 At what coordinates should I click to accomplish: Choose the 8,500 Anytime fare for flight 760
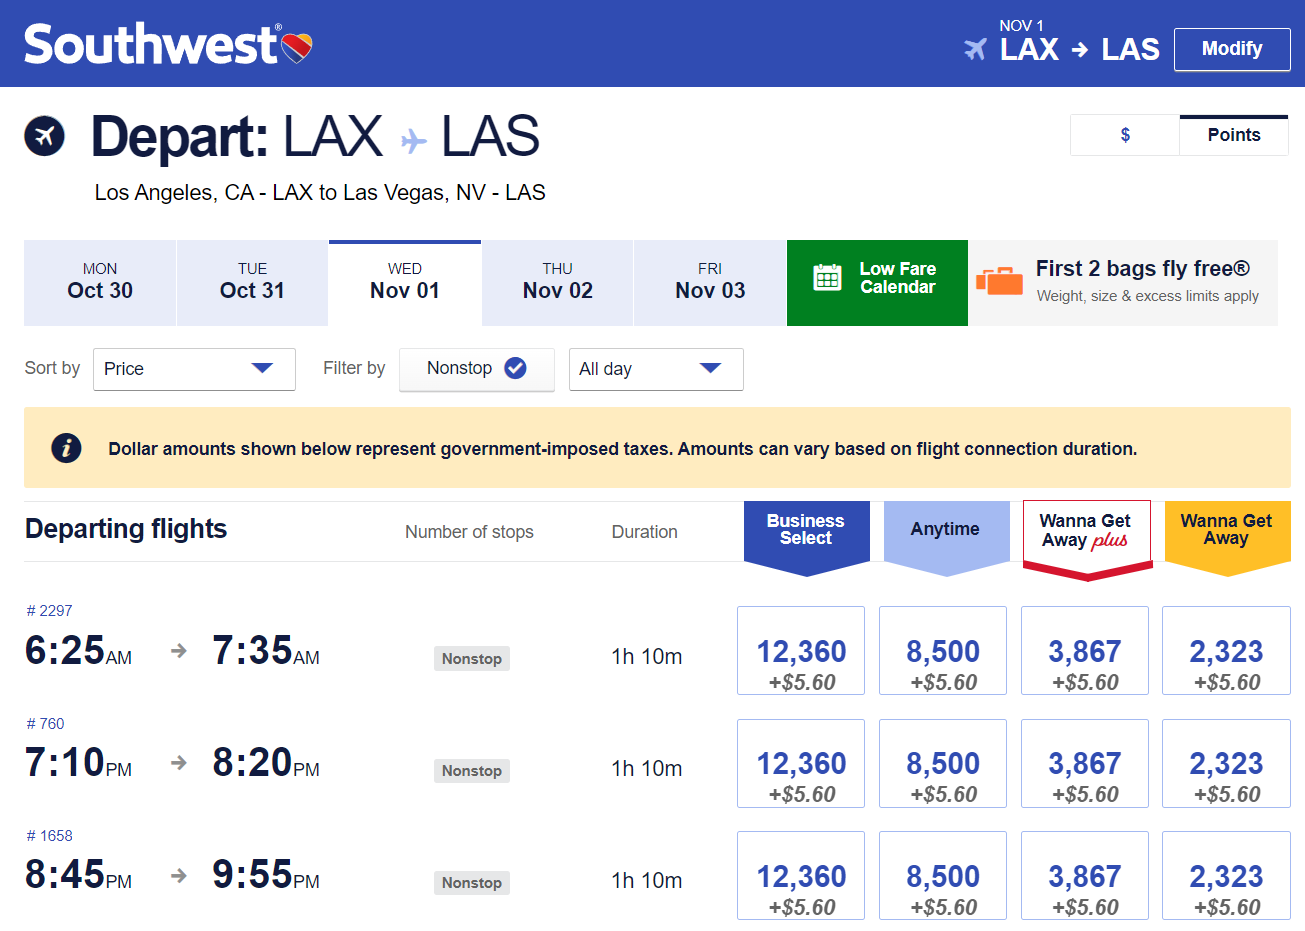(x=941, y=762)
